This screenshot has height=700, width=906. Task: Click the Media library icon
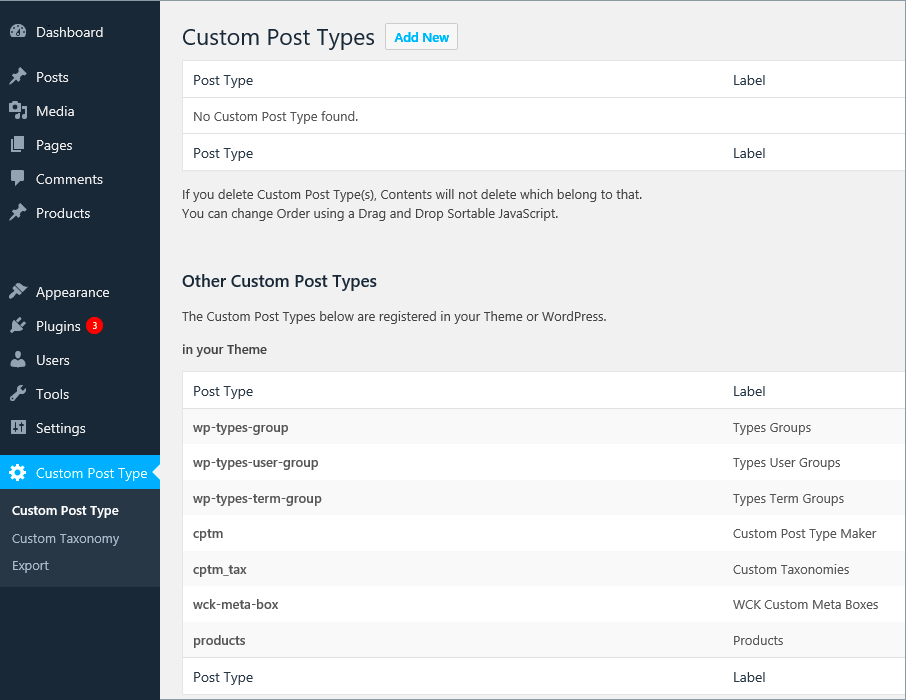coord(18,110)
